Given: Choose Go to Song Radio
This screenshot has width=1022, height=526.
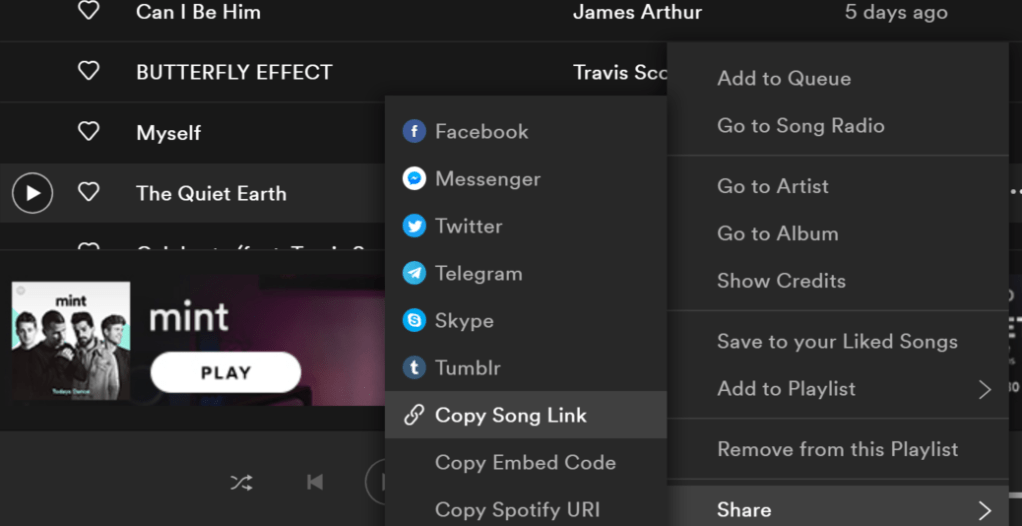Looking at the screenshot, I should [800, 126].
